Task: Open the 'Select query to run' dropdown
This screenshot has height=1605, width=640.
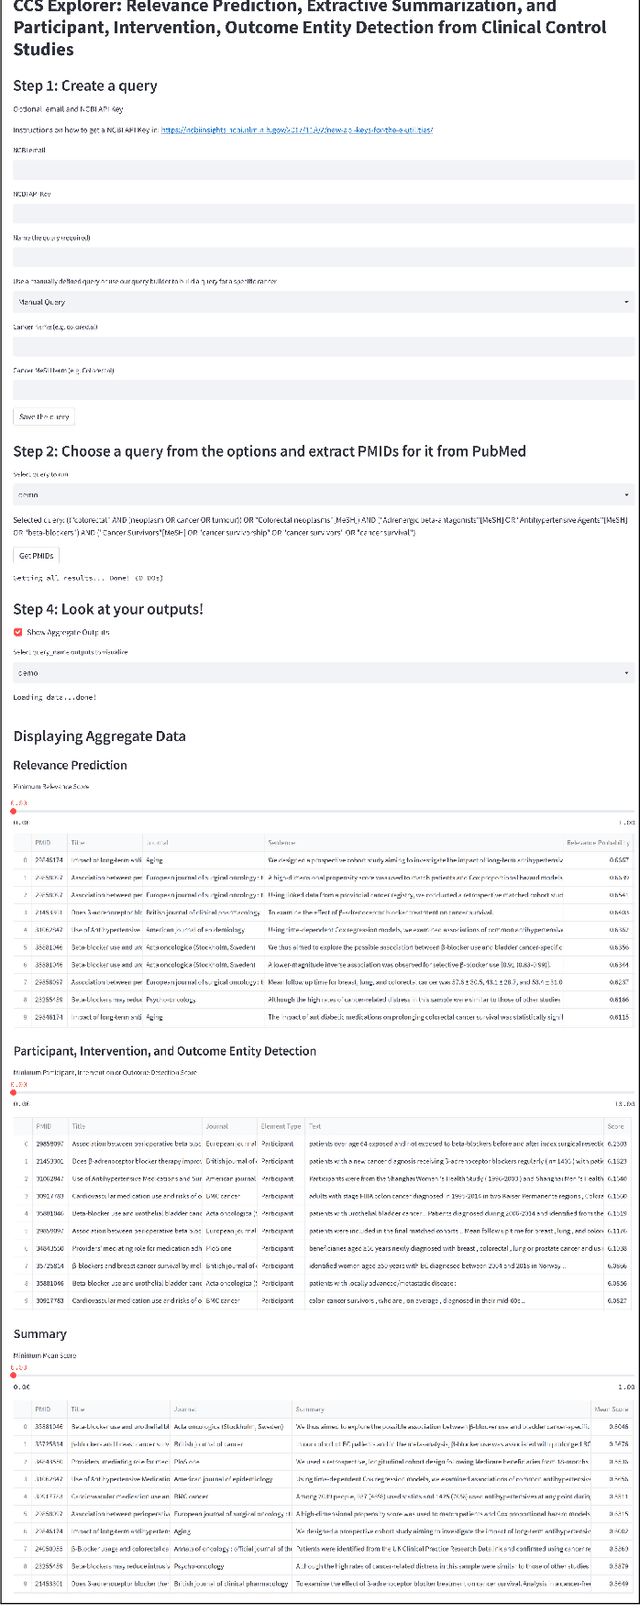Action: pos(320,494)
